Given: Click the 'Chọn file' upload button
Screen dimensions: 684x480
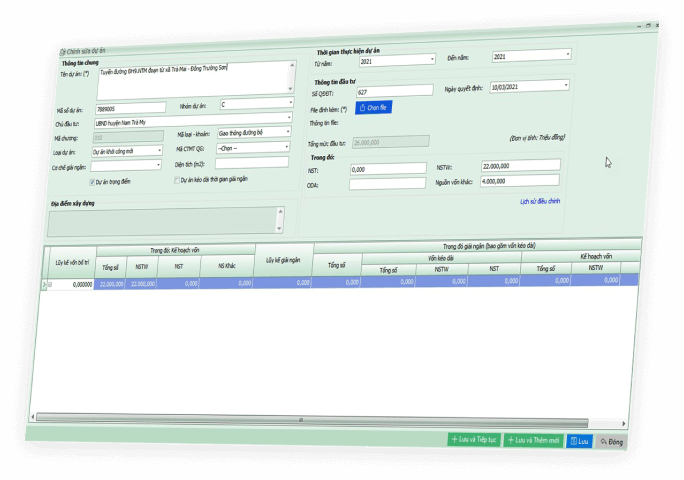Looking at the screenshot, I should pos(372,107).
